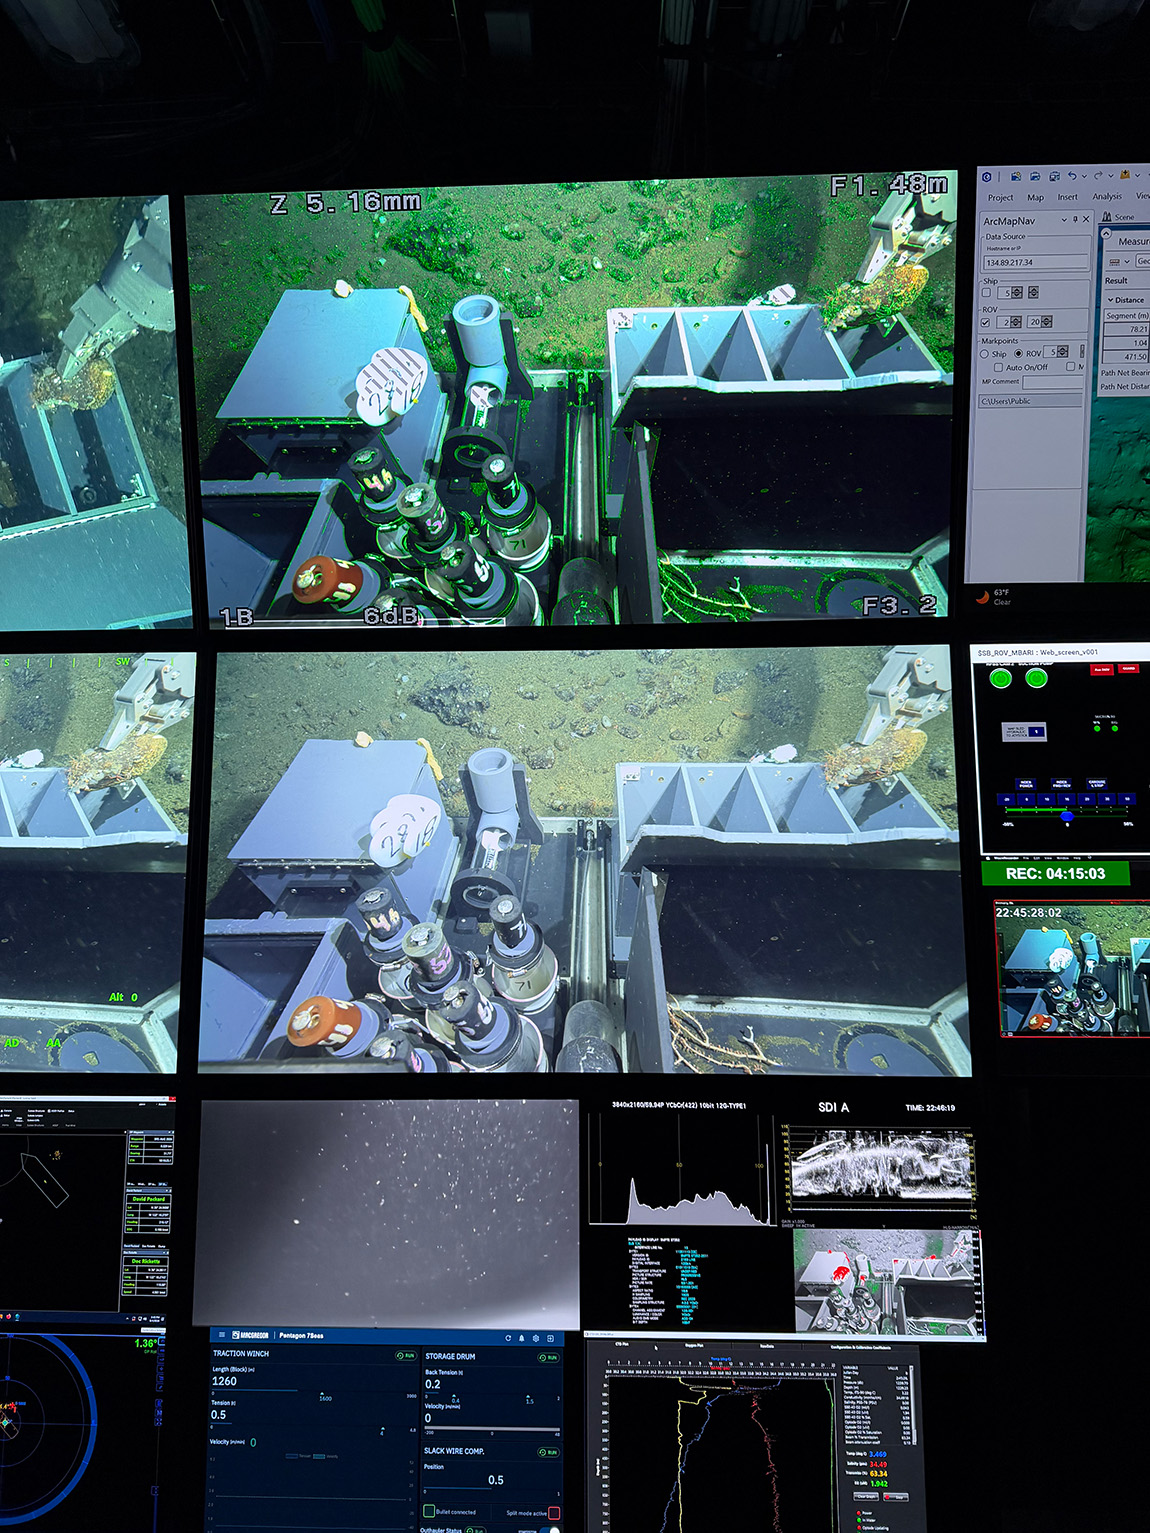Toggle the Outhauler Status switch
Screen dimensions: 1150x1533
(550, 1529)
